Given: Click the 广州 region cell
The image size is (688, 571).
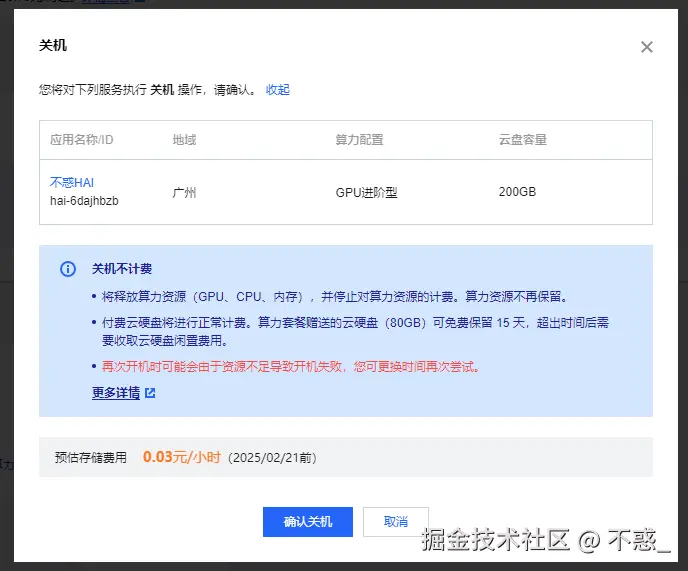Looking at the screenshot, I should [x=184, y=192].
